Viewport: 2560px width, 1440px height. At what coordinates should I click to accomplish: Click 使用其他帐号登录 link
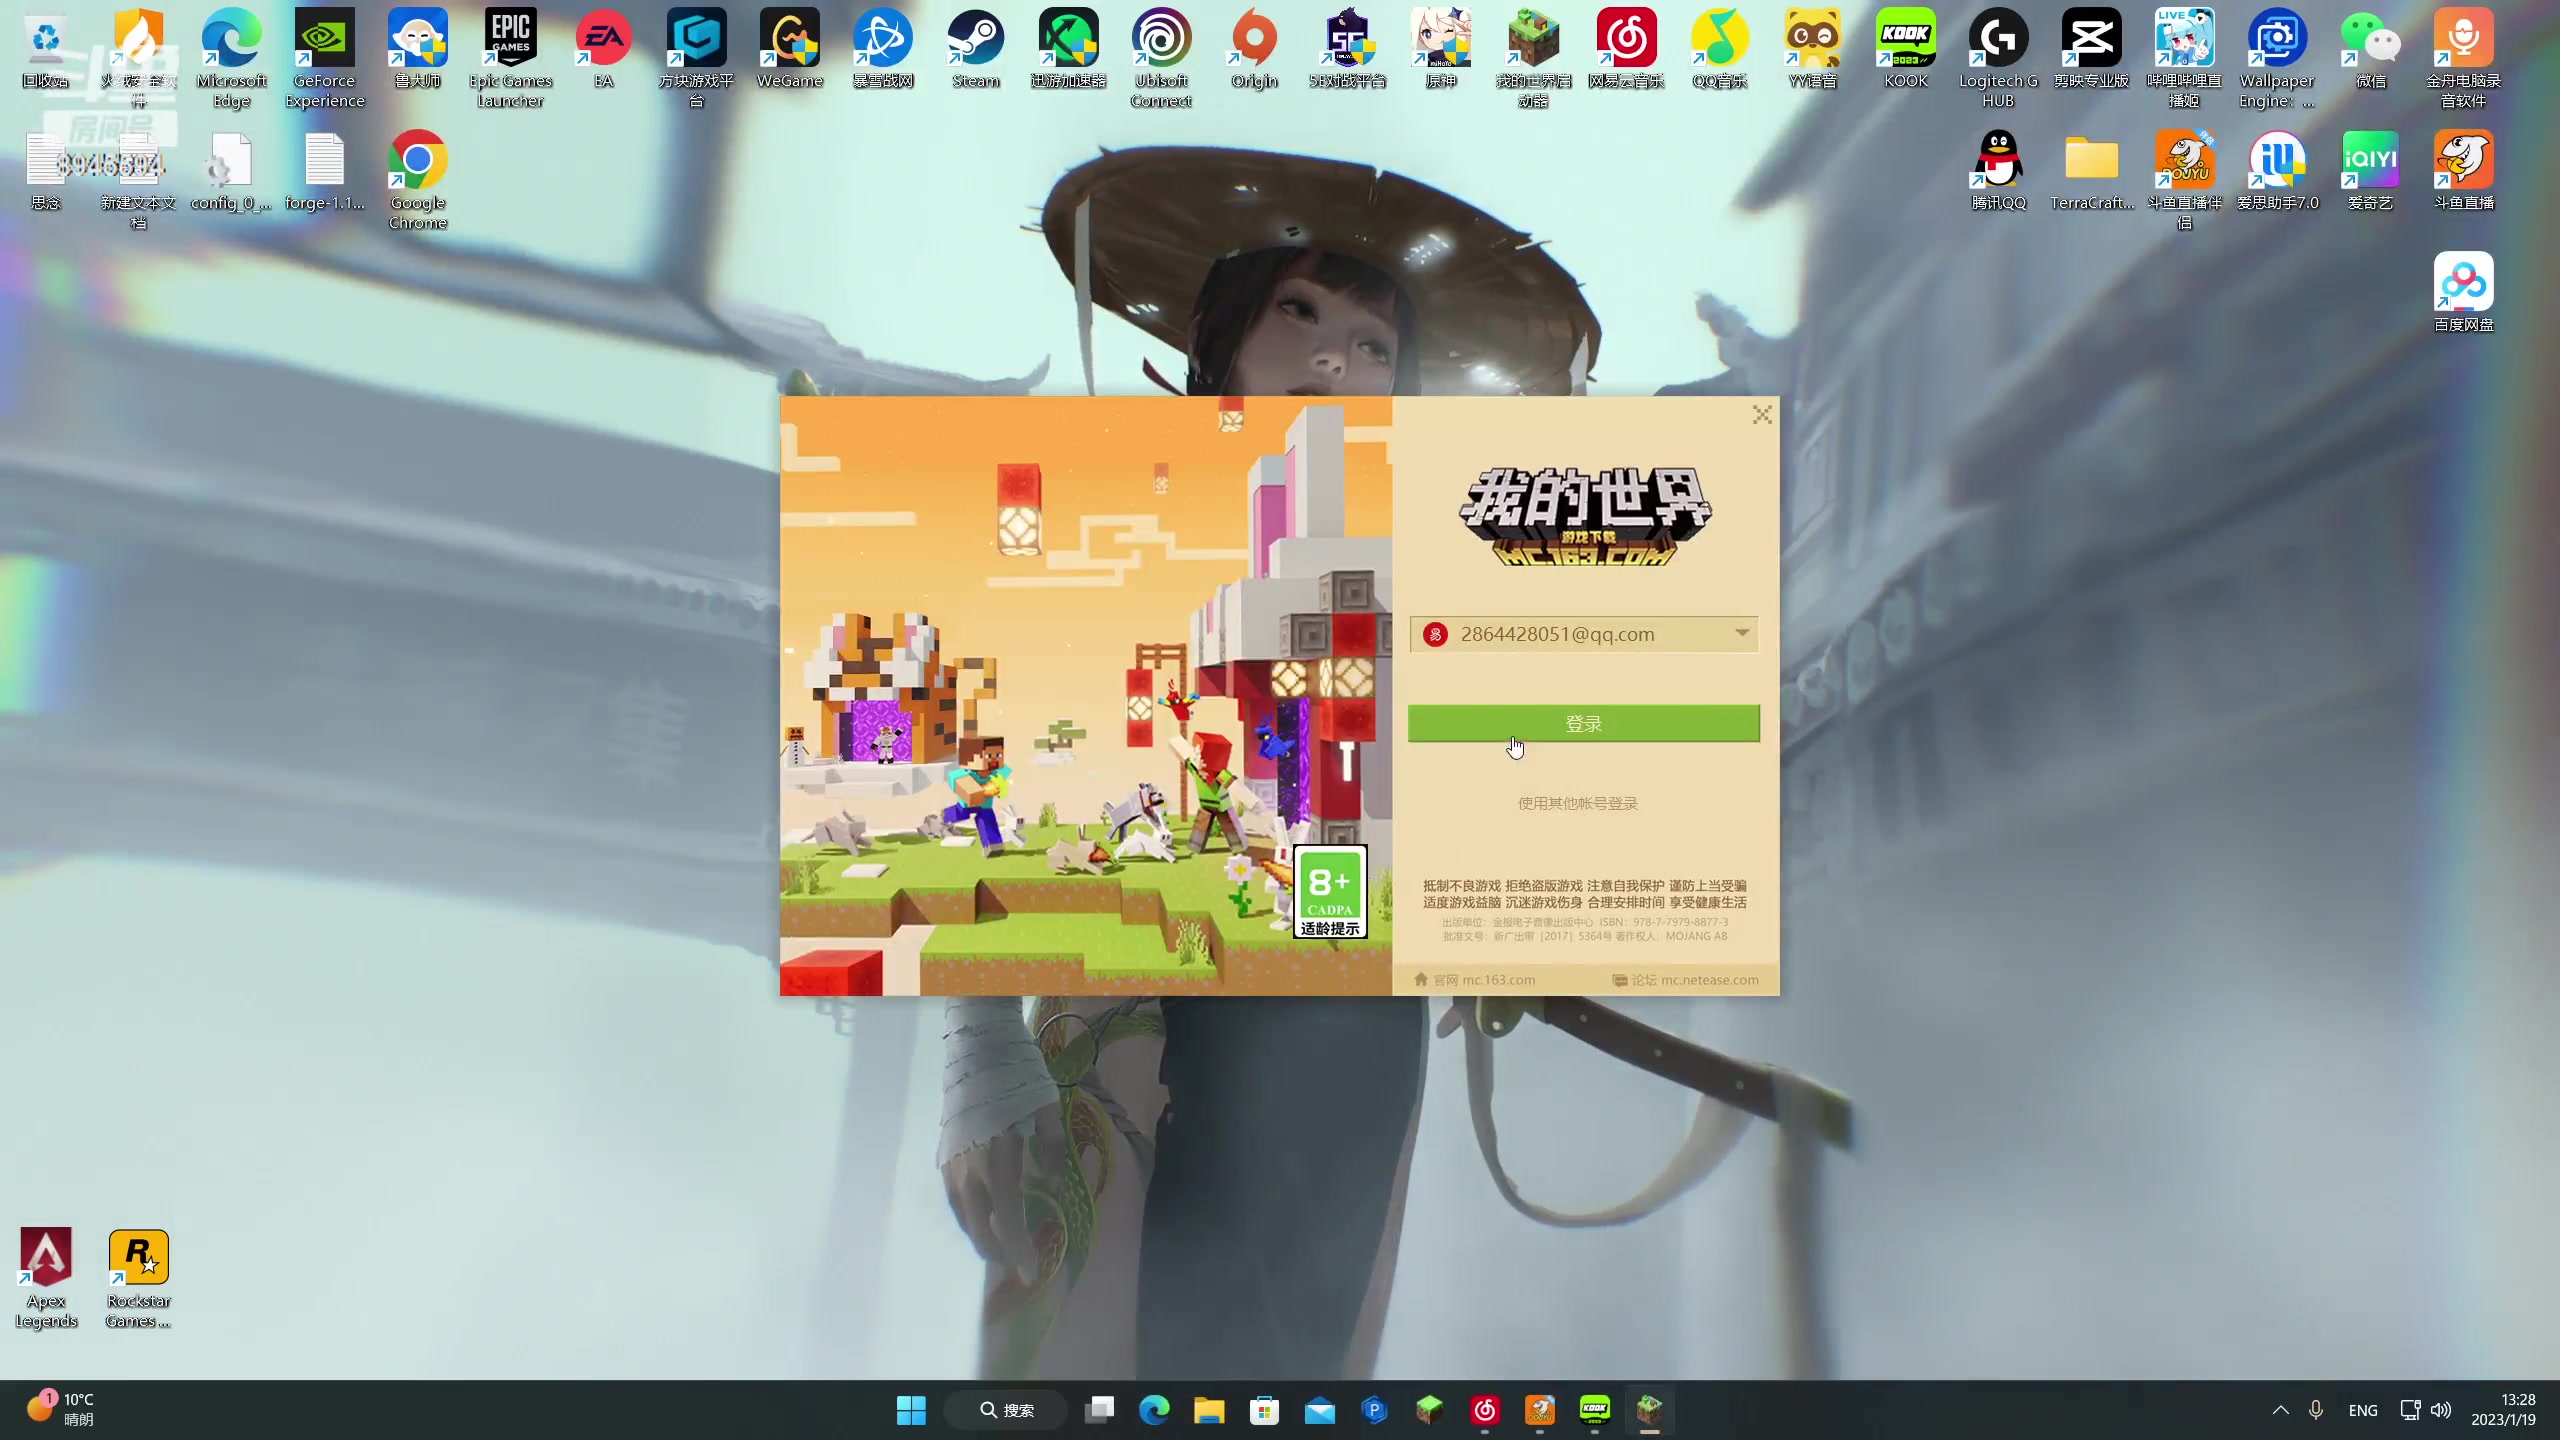coord(1578,803)
